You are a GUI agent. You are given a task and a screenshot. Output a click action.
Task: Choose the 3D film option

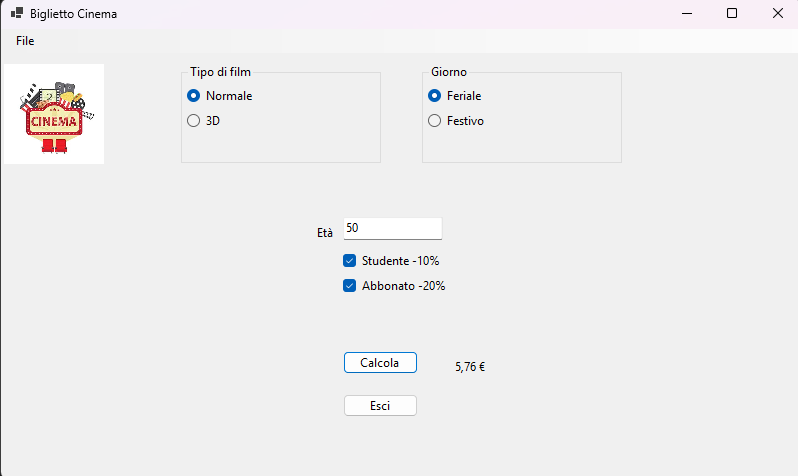(x=204, y=121)
